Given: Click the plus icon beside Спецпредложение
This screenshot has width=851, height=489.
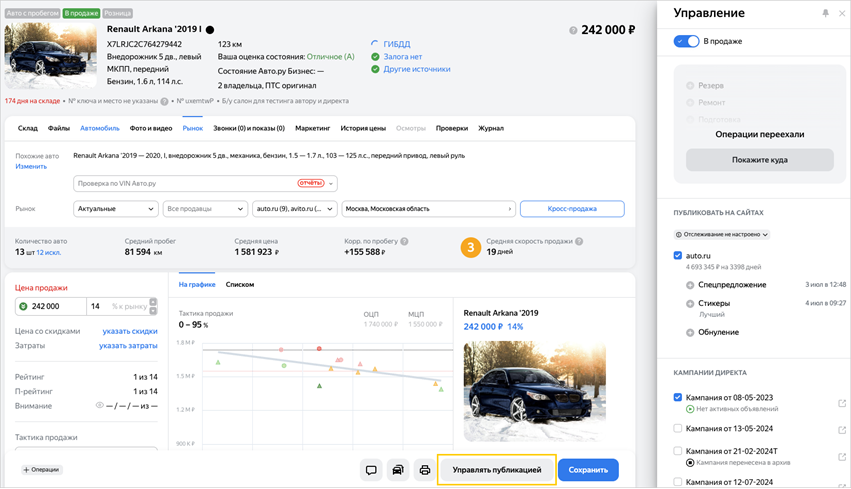Looking at the screenshot, I should [x=690, y=286].
